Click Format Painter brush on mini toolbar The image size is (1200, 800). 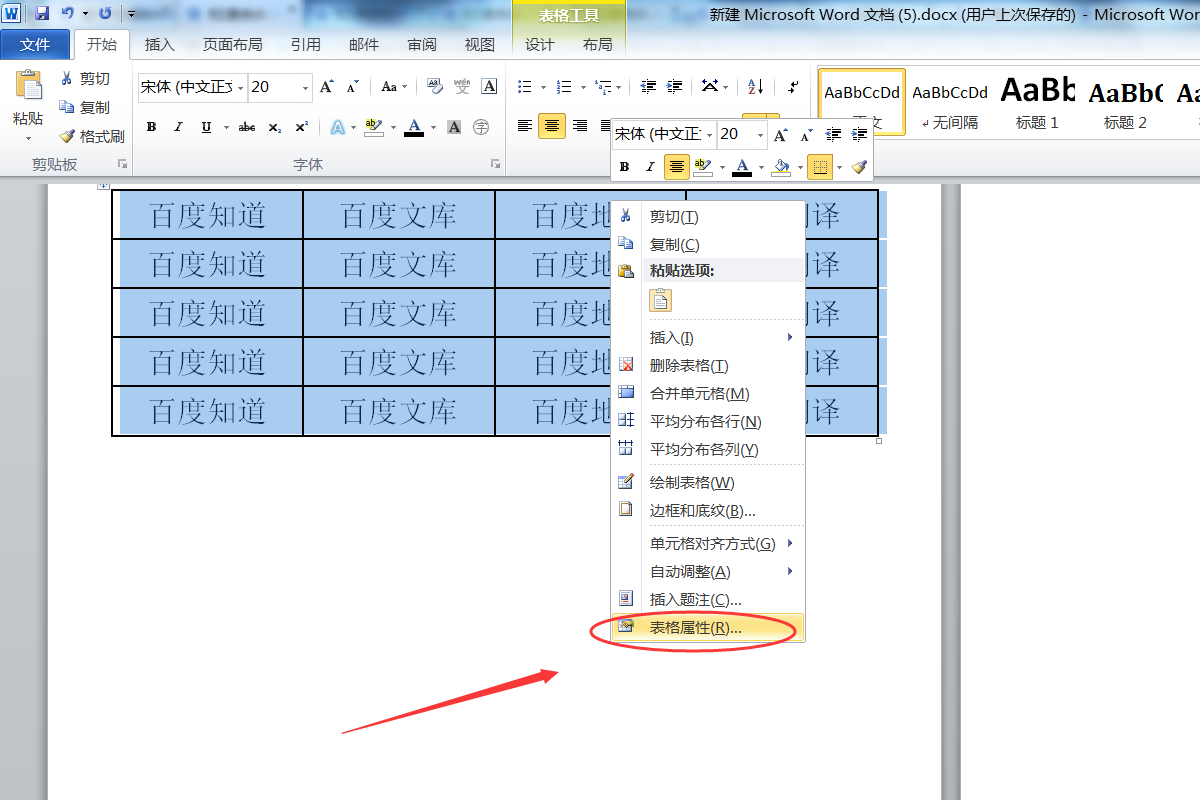859,167
